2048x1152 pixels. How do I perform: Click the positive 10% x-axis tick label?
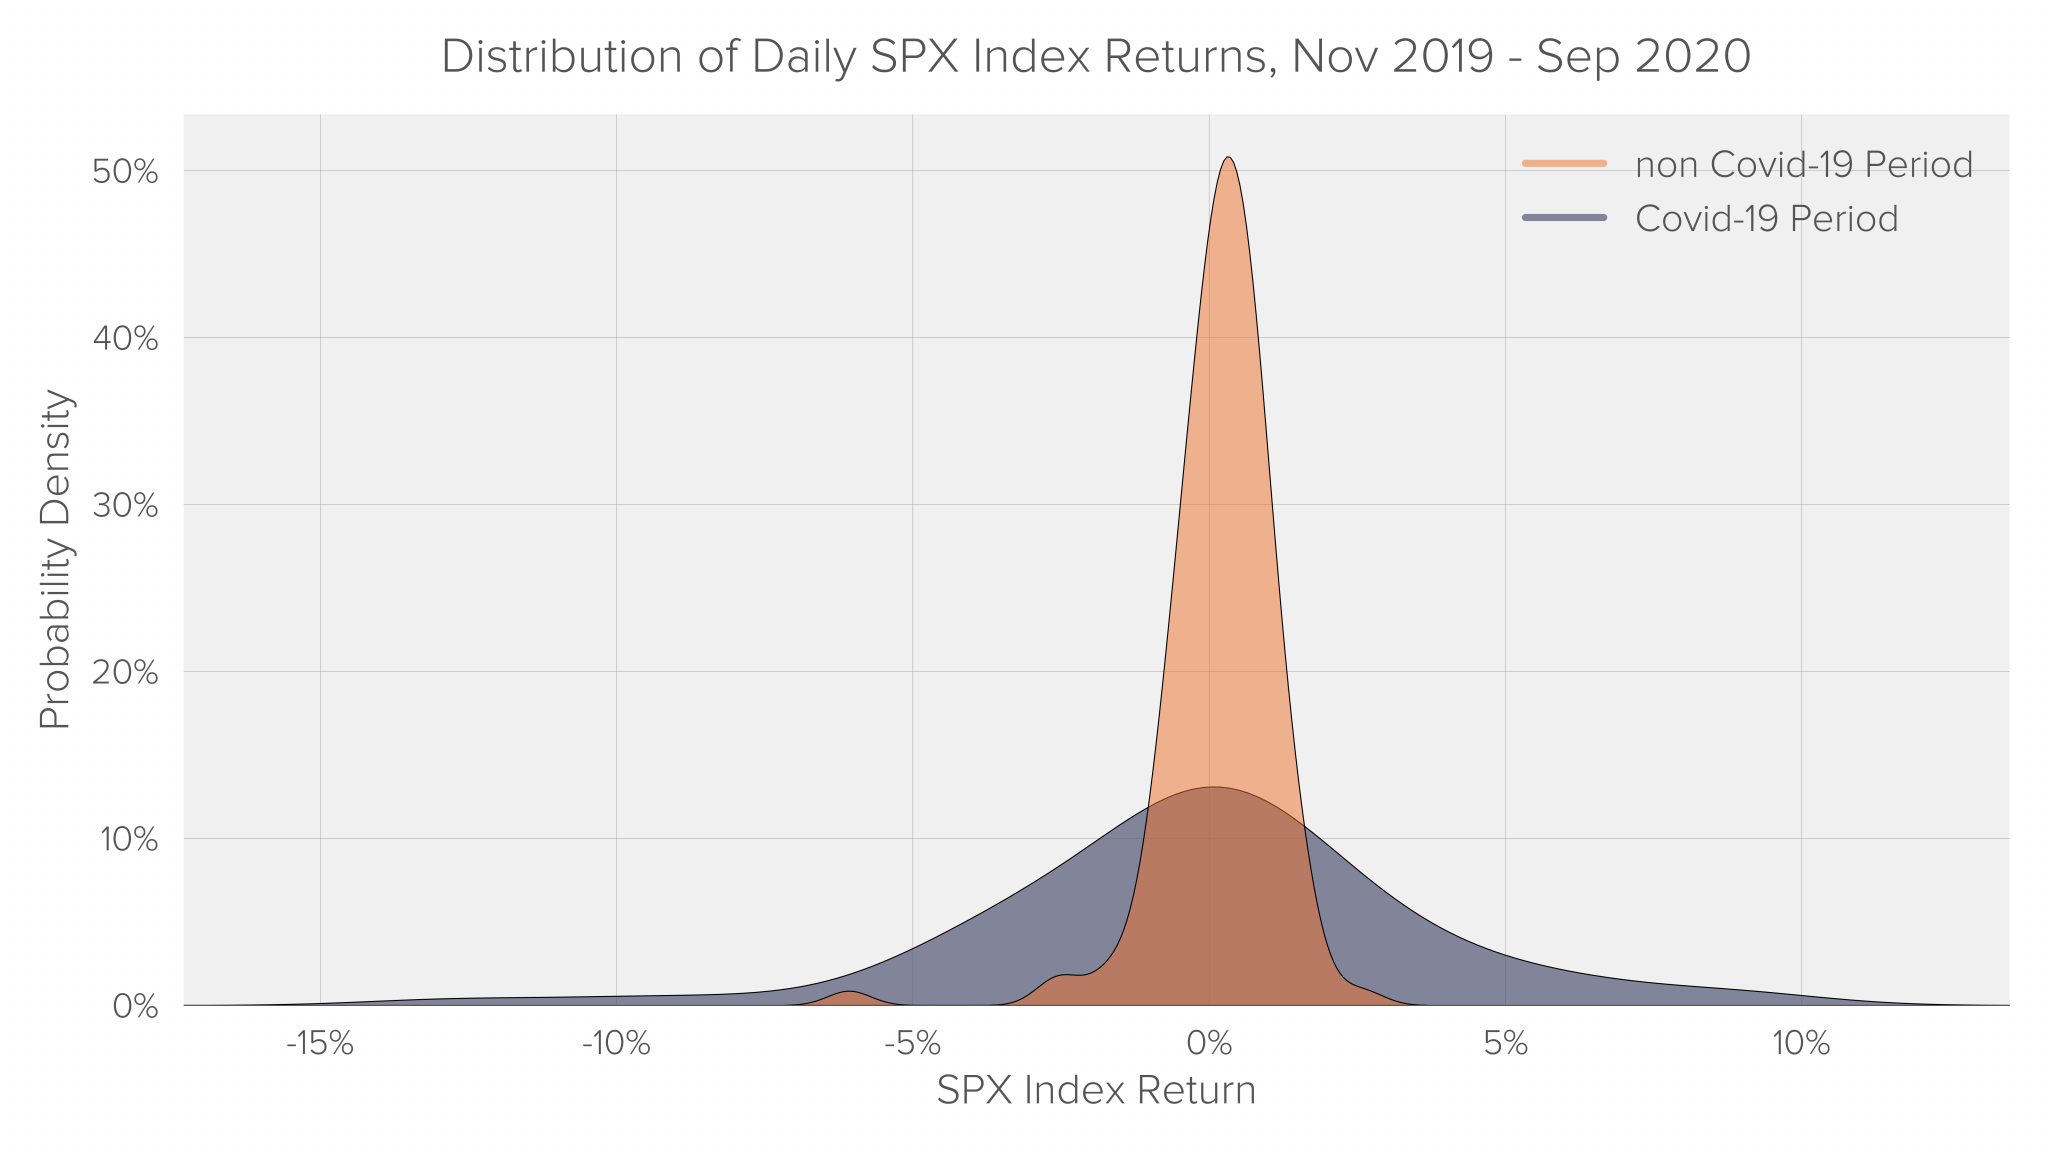click(x=1801, y=1045)
